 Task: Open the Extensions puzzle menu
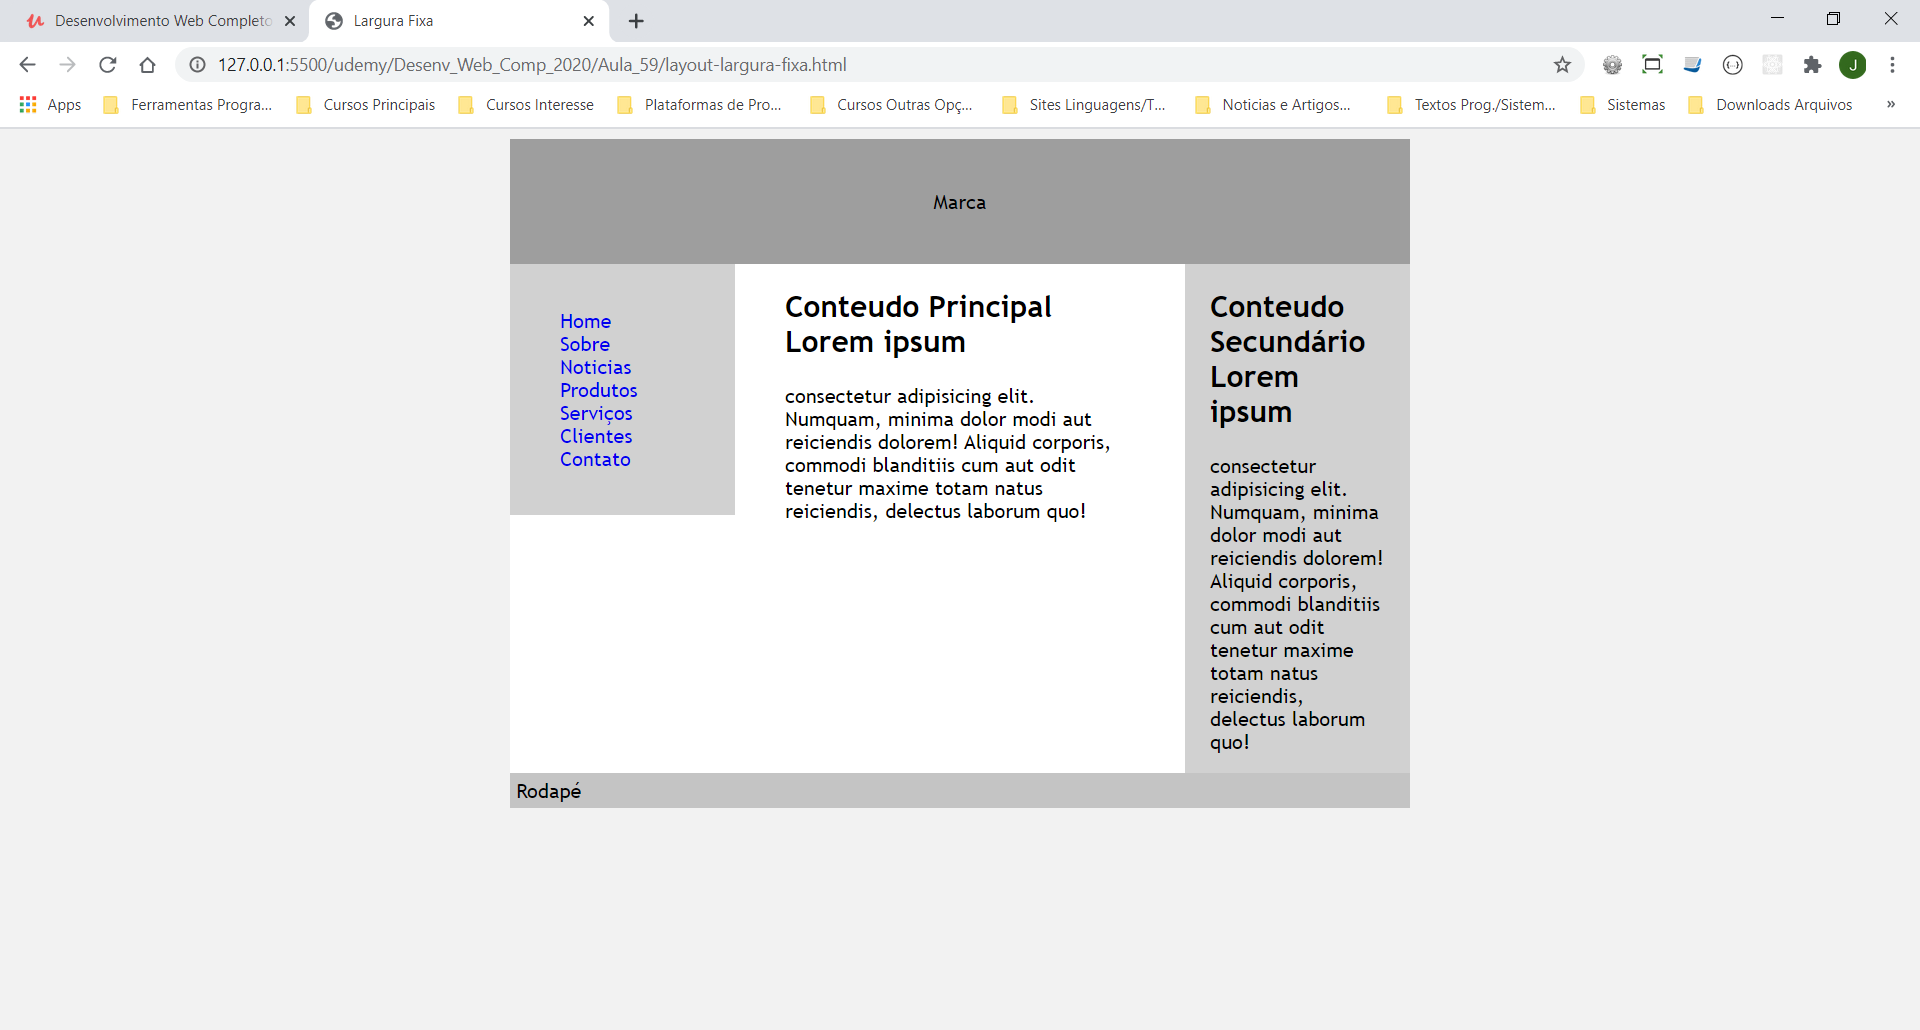[1812, 65]
